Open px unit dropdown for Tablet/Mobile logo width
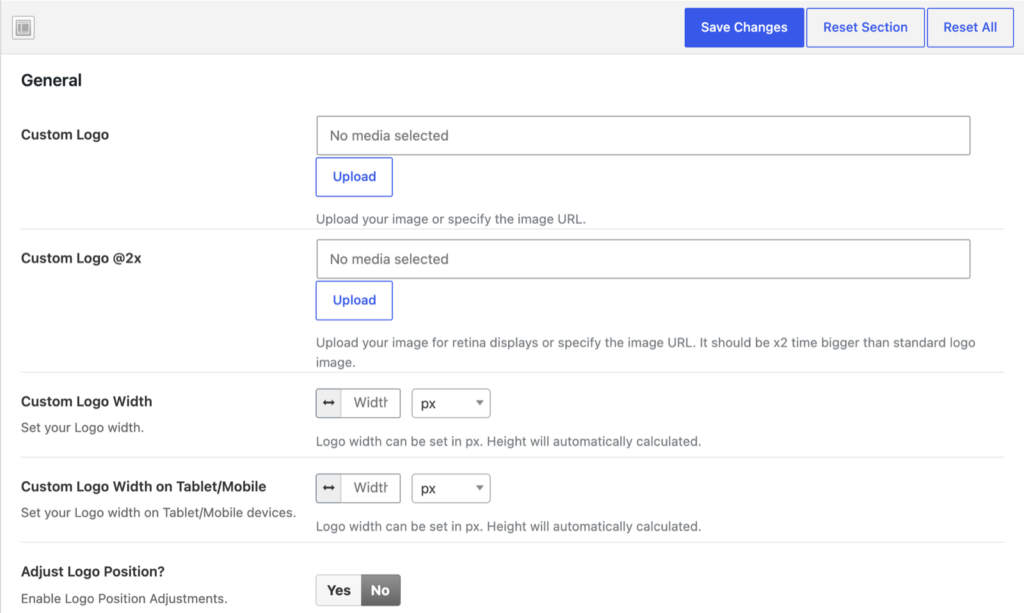 coord(451,488)
